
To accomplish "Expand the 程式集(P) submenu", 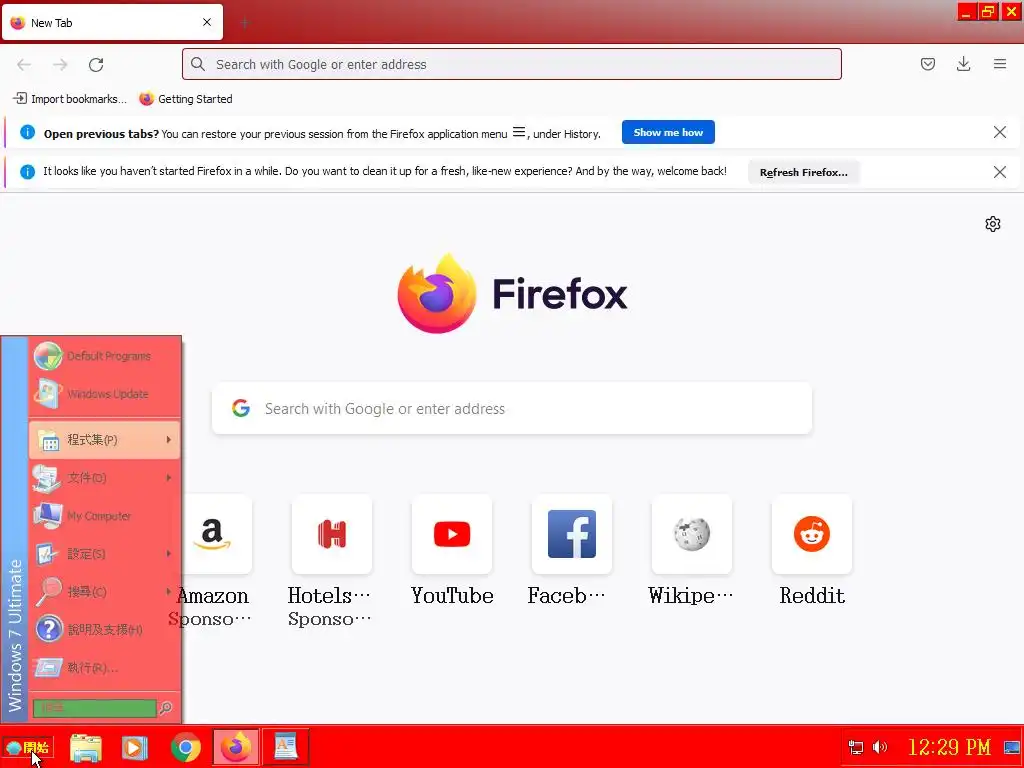I will click(x=104, y=440).
